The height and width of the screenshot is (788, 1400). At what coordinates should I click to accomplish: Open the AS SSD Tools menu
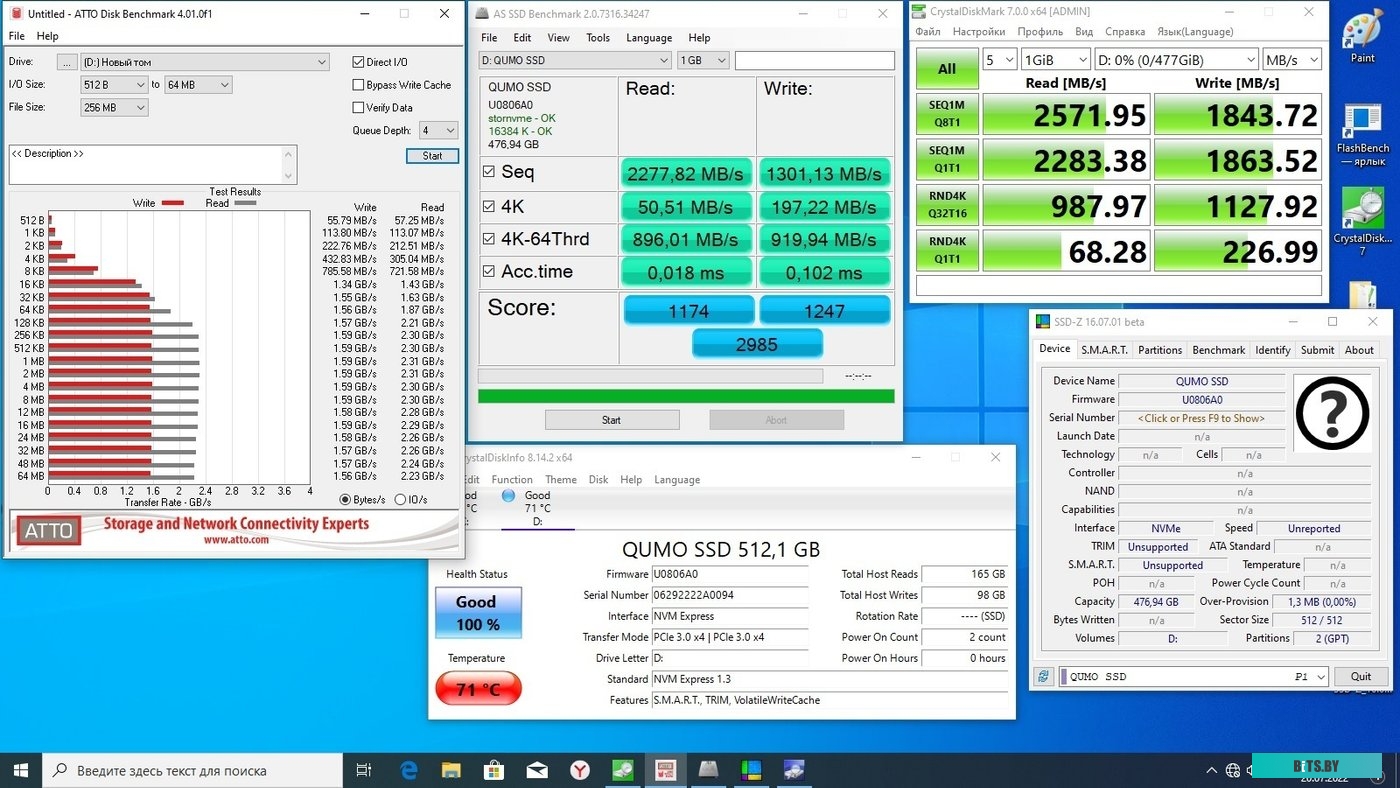point(598,38)
